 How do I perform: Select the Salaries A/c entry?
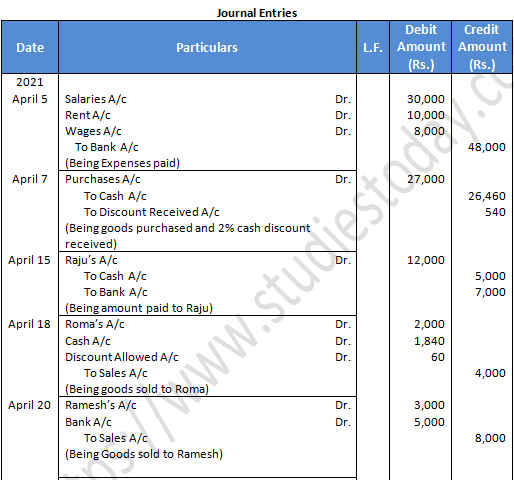(96, 99)
